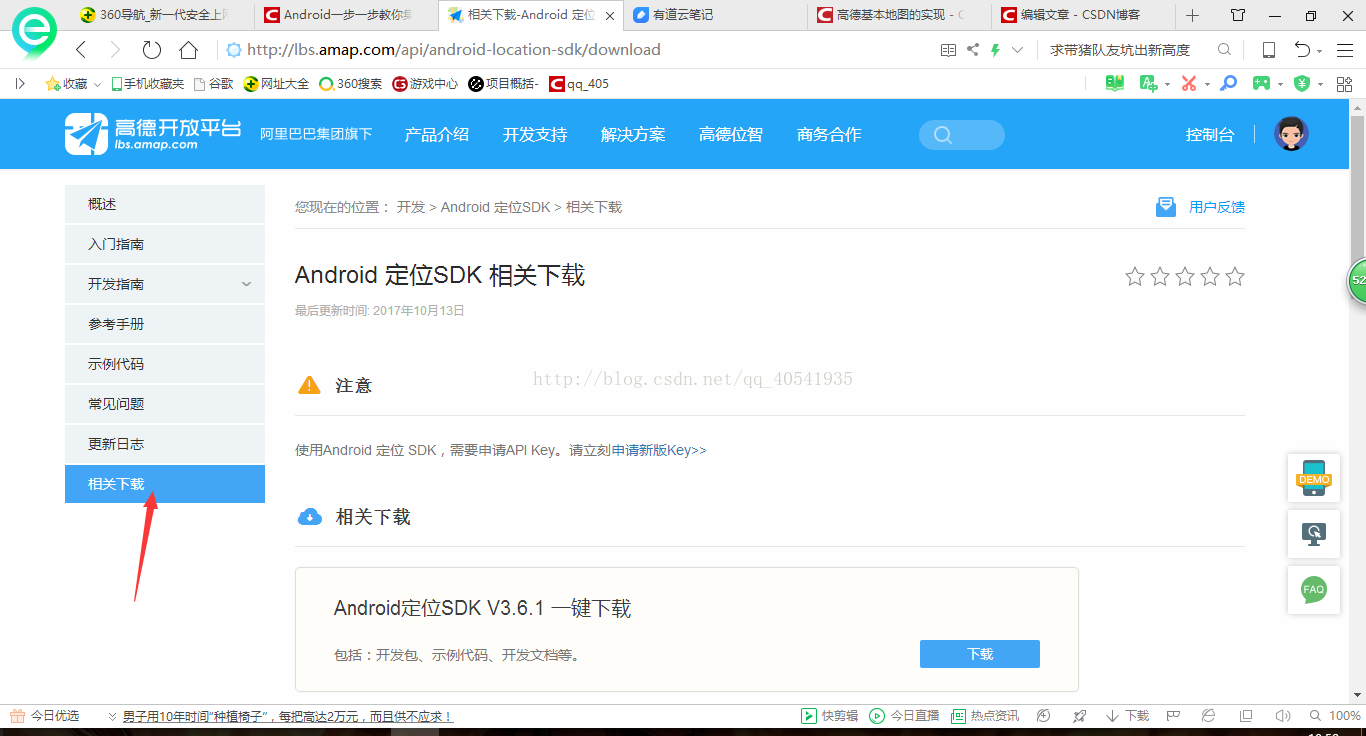Go back with the browser back arrow
This screenshot has height=736, width=1366.
81,50
